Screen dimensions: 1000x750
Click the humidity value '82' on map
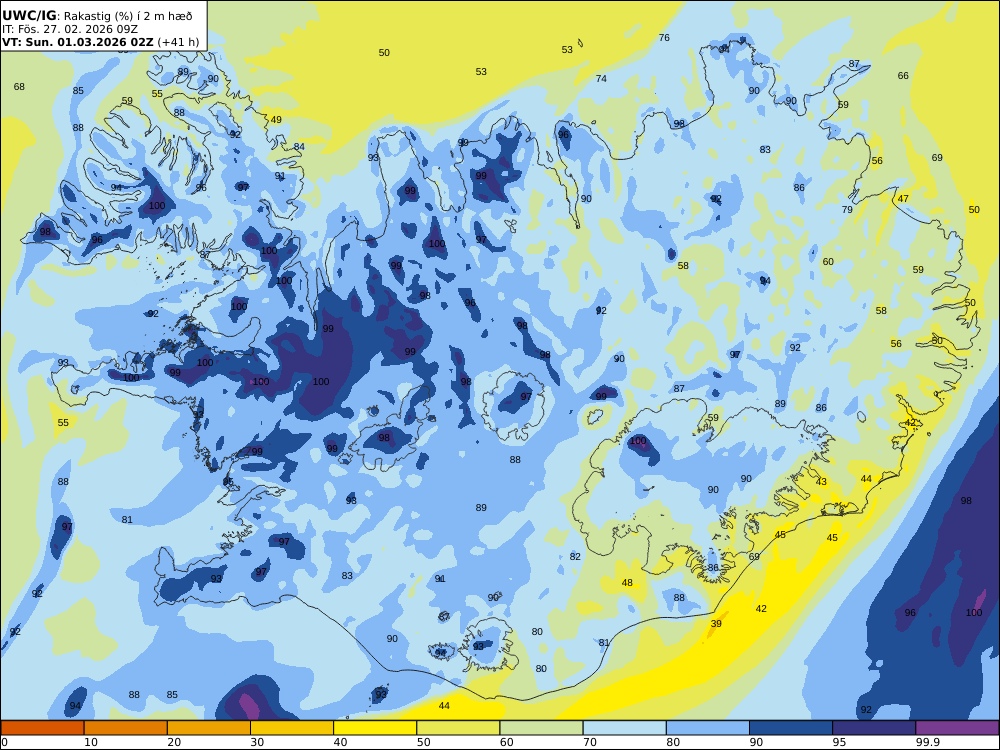(575, 556)
